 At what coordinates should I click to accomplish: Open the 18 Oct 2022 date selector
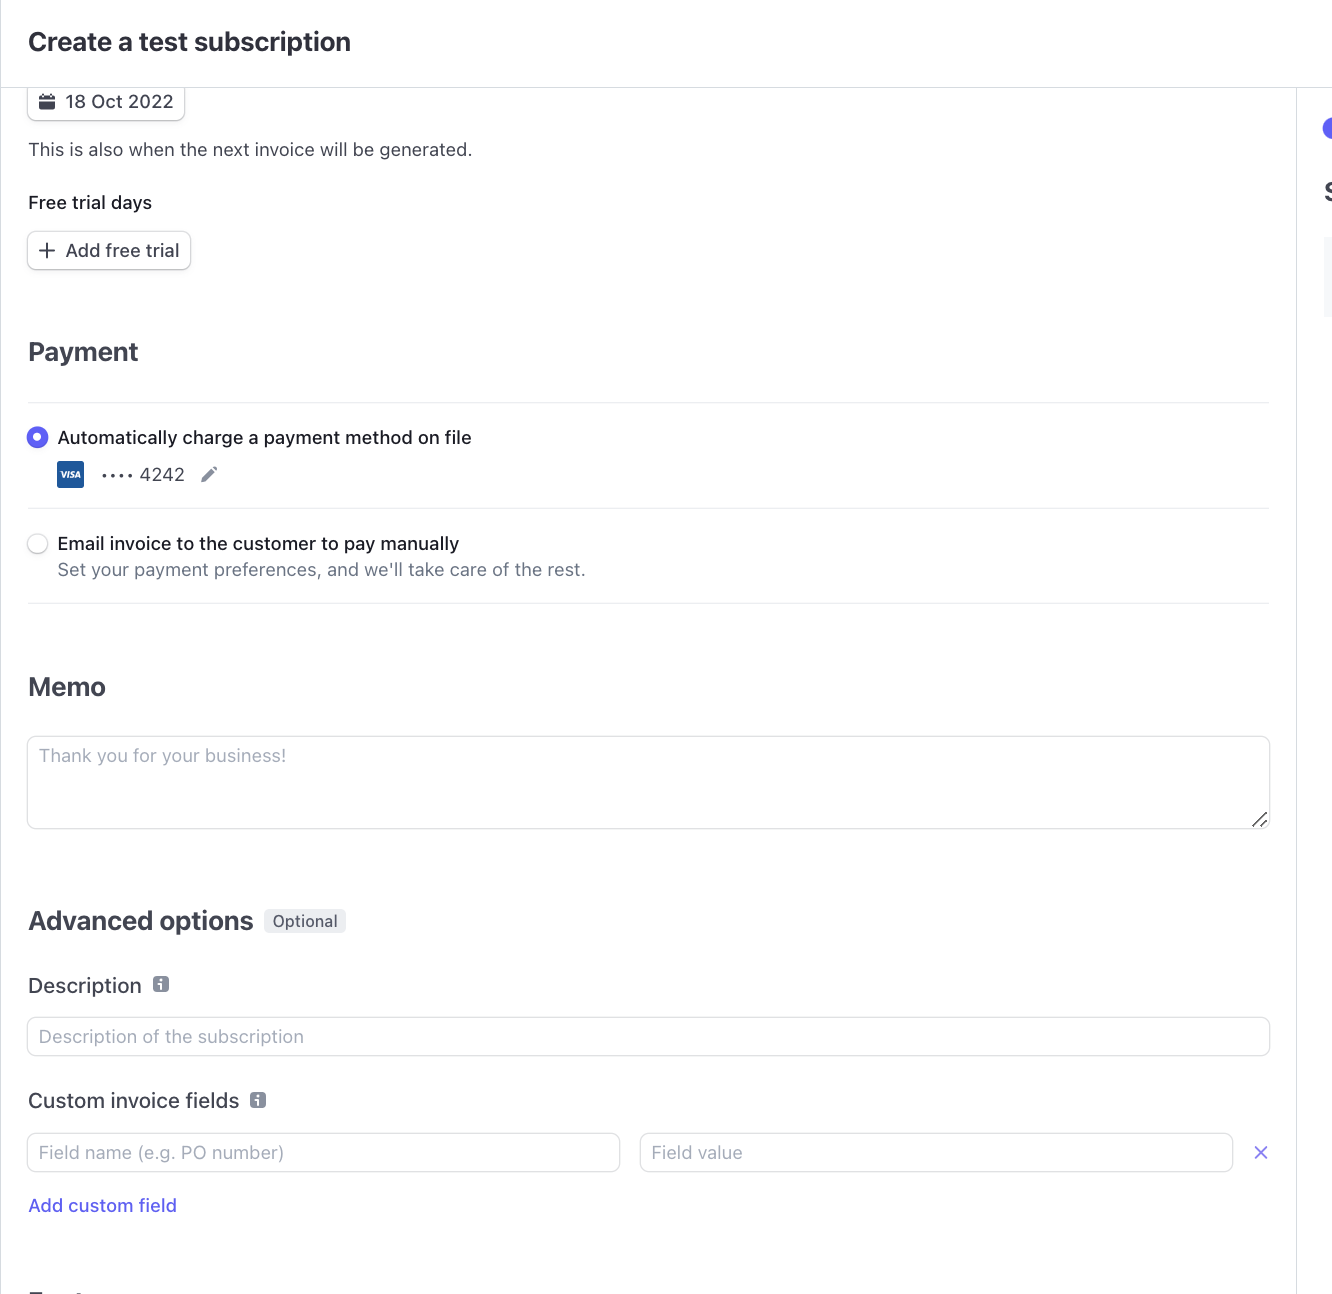click(x=106, y=101)
